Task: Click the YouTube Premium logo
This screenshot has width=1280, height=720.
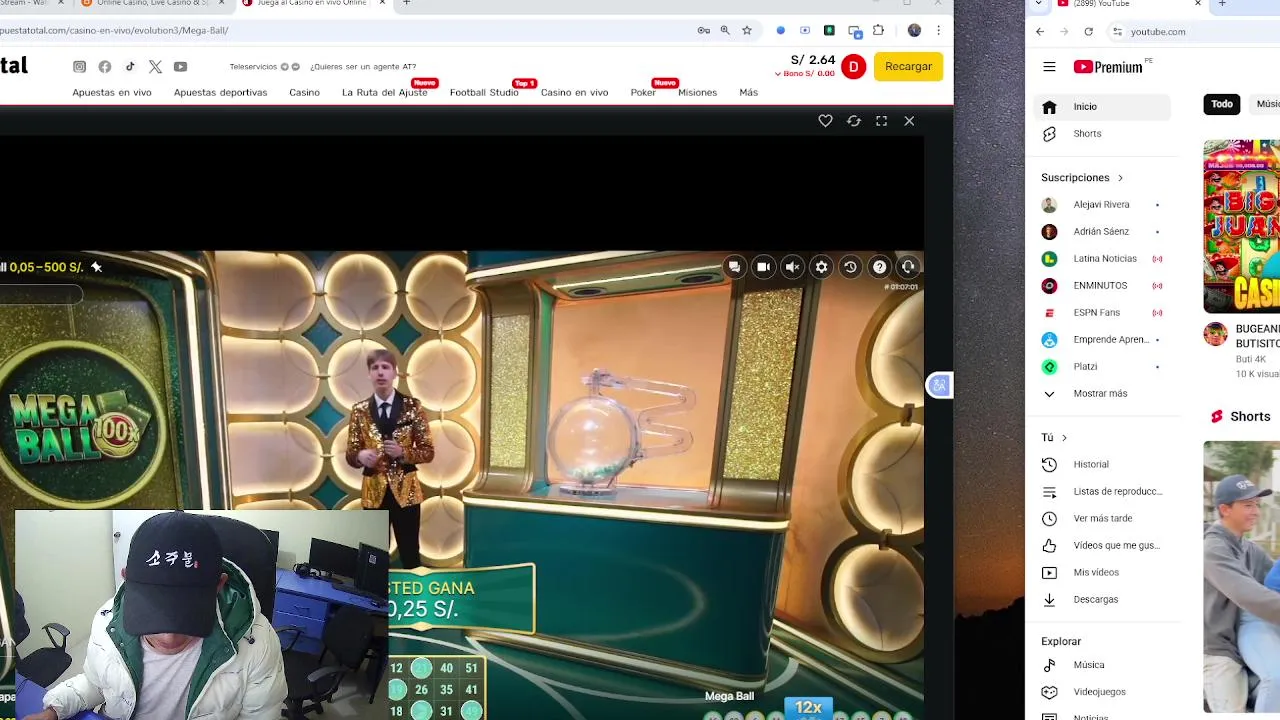Action: (1108, 67)
